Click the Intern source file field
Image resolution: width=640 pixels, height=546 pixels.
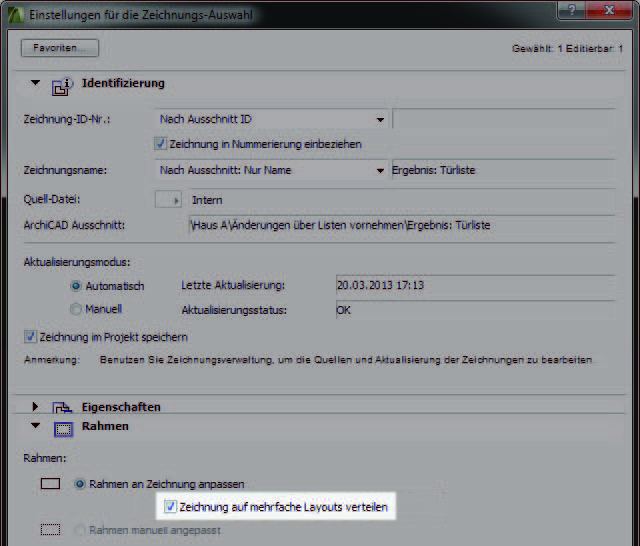pyautogui.click(x=402, y=200)
